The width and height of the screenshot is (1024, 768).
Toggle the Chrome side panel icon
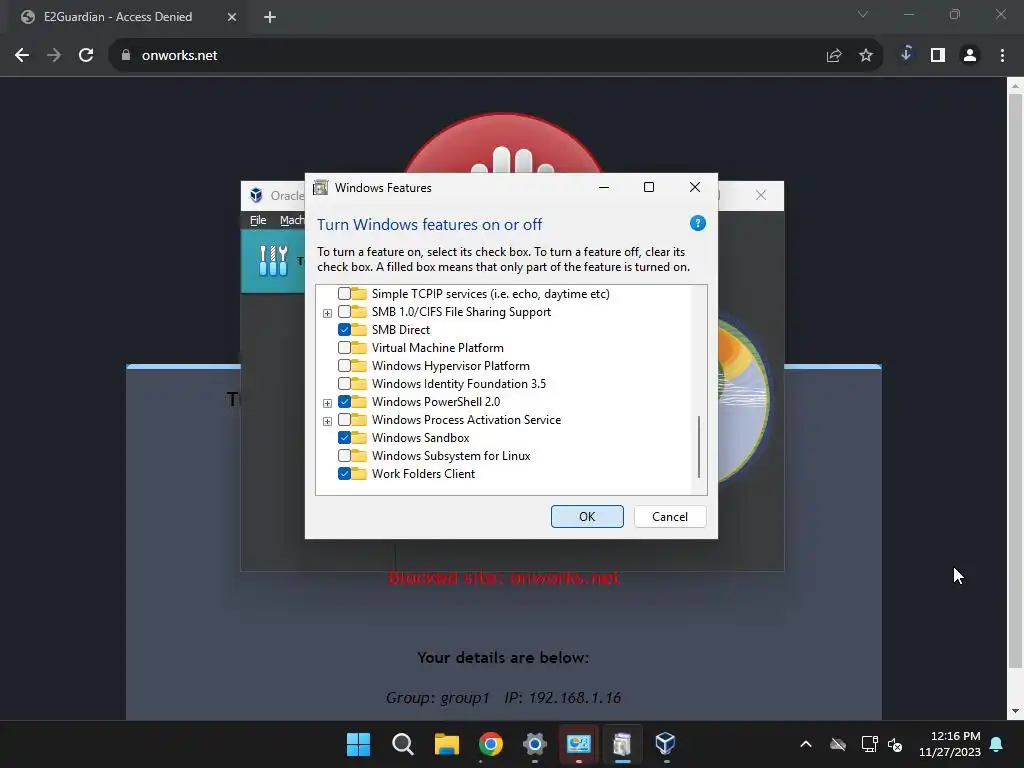[938, 56]
